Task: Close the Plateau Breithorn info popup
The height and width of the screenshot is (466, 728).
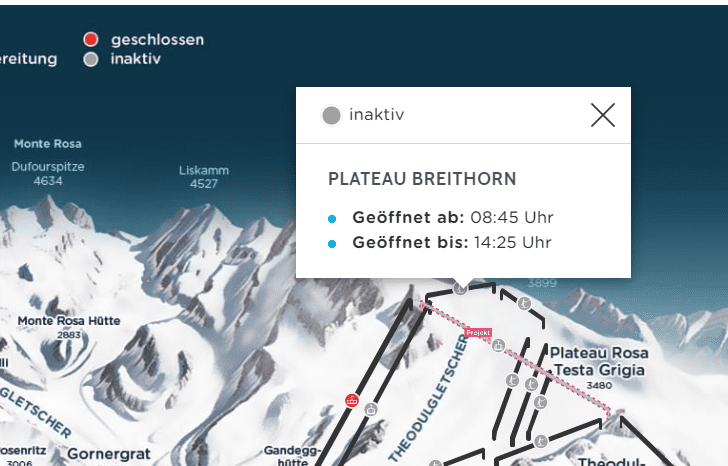Action: click(x=602, y=116)
